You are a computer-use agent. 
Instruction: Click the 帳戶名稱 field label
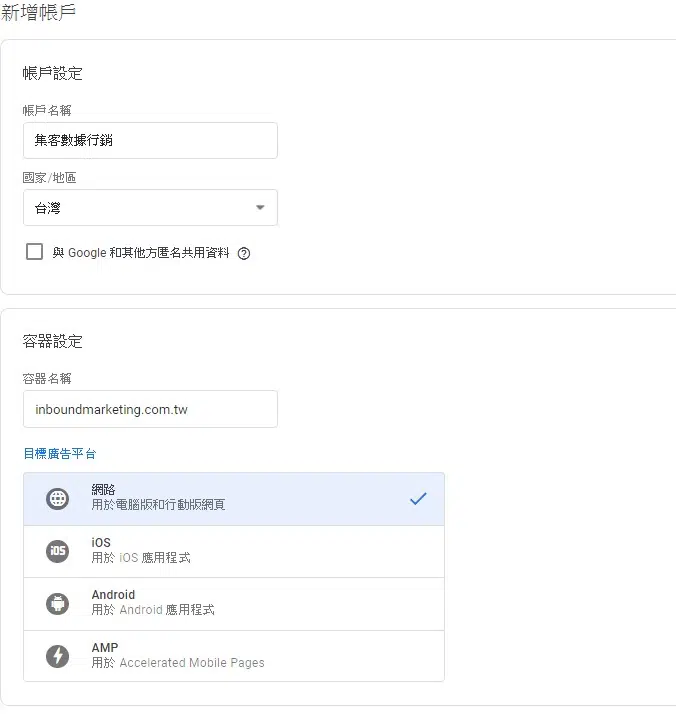(47, 111)
